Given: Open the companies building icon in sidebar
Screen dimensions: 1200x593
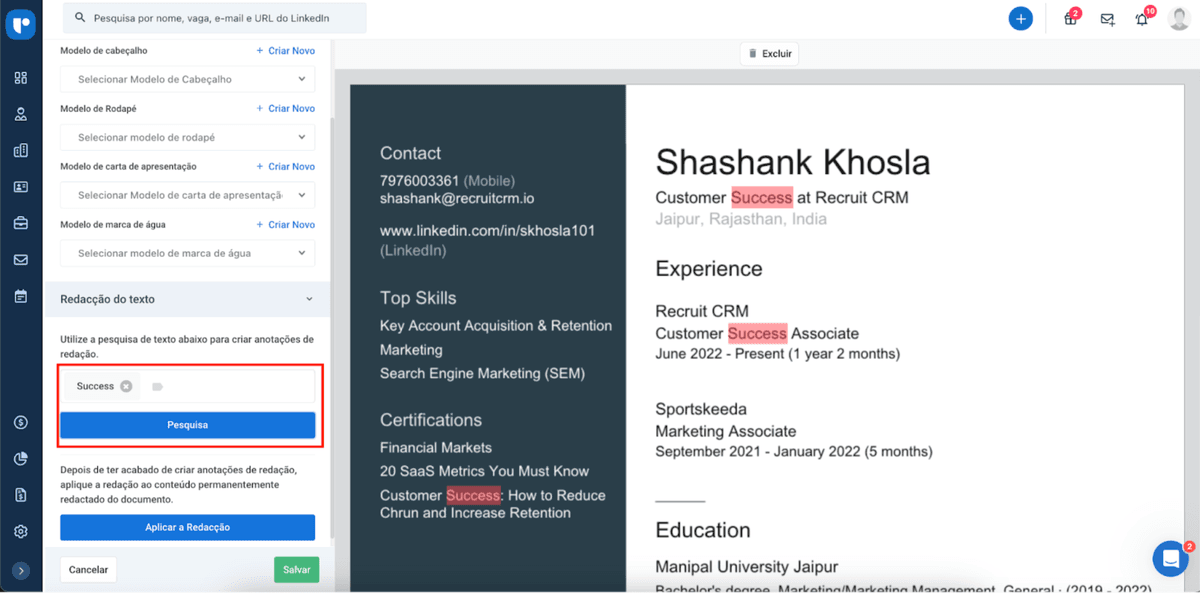Looking at the screenshot, I should click(21, 150).
